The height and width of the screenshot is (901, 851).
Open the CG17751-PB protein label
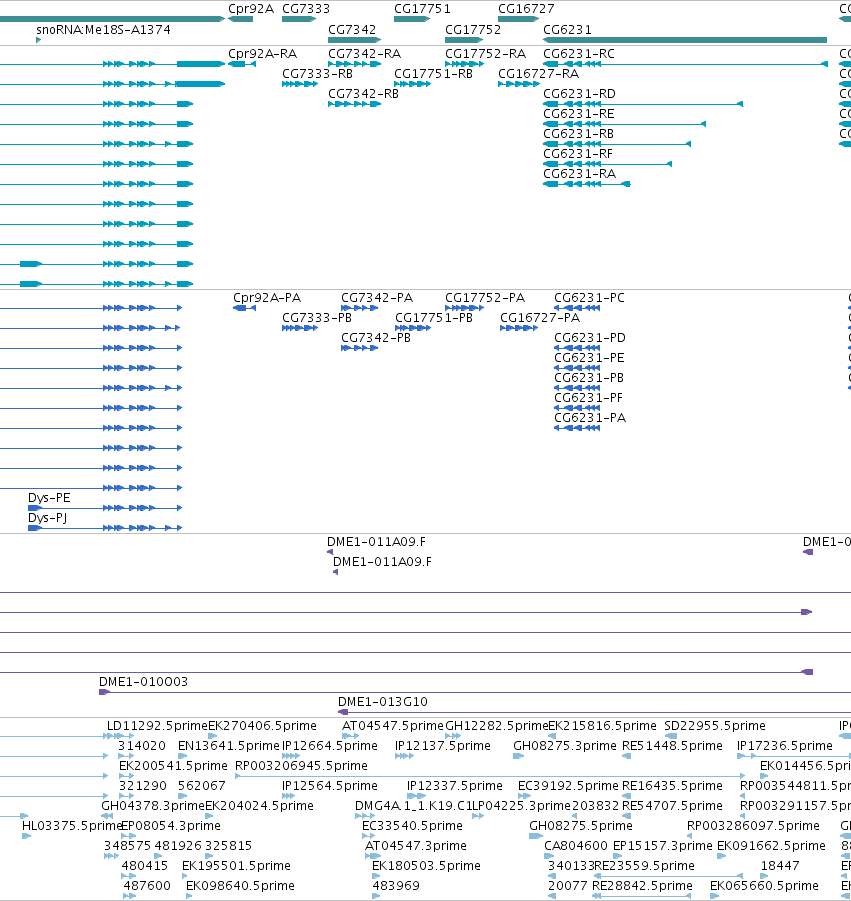(434, 318)
